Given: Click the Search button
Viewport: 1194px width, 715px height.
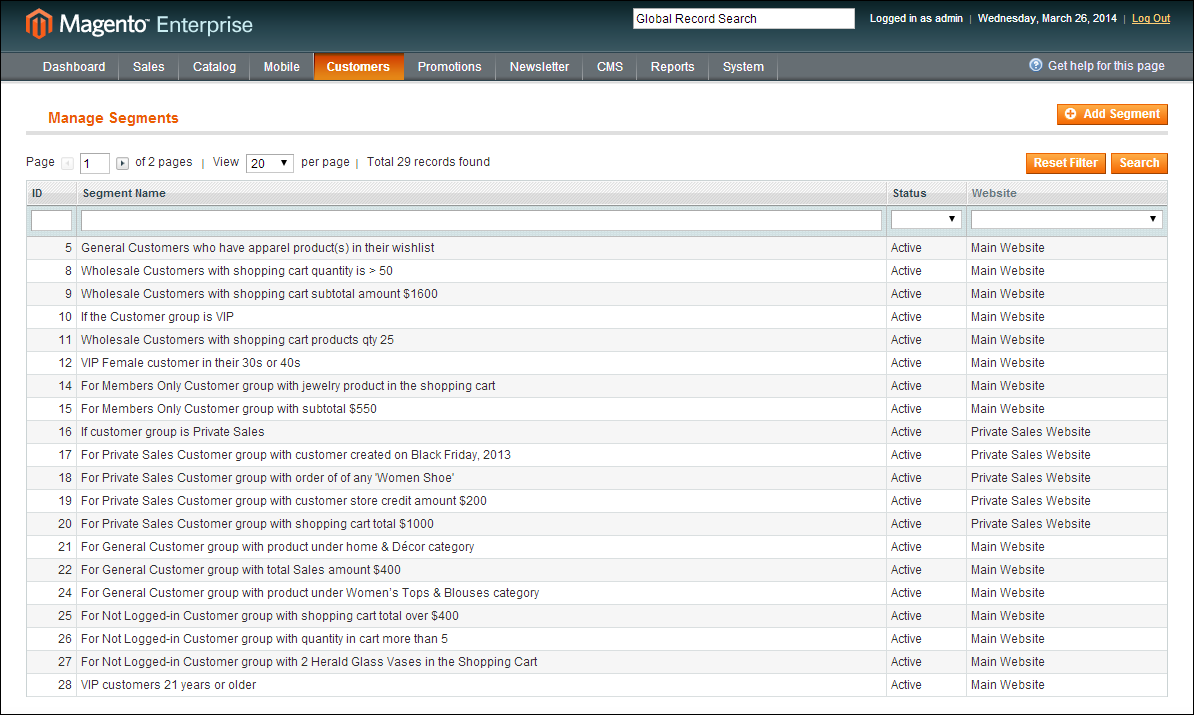Looking at the screenshot, I should 1139,163.
